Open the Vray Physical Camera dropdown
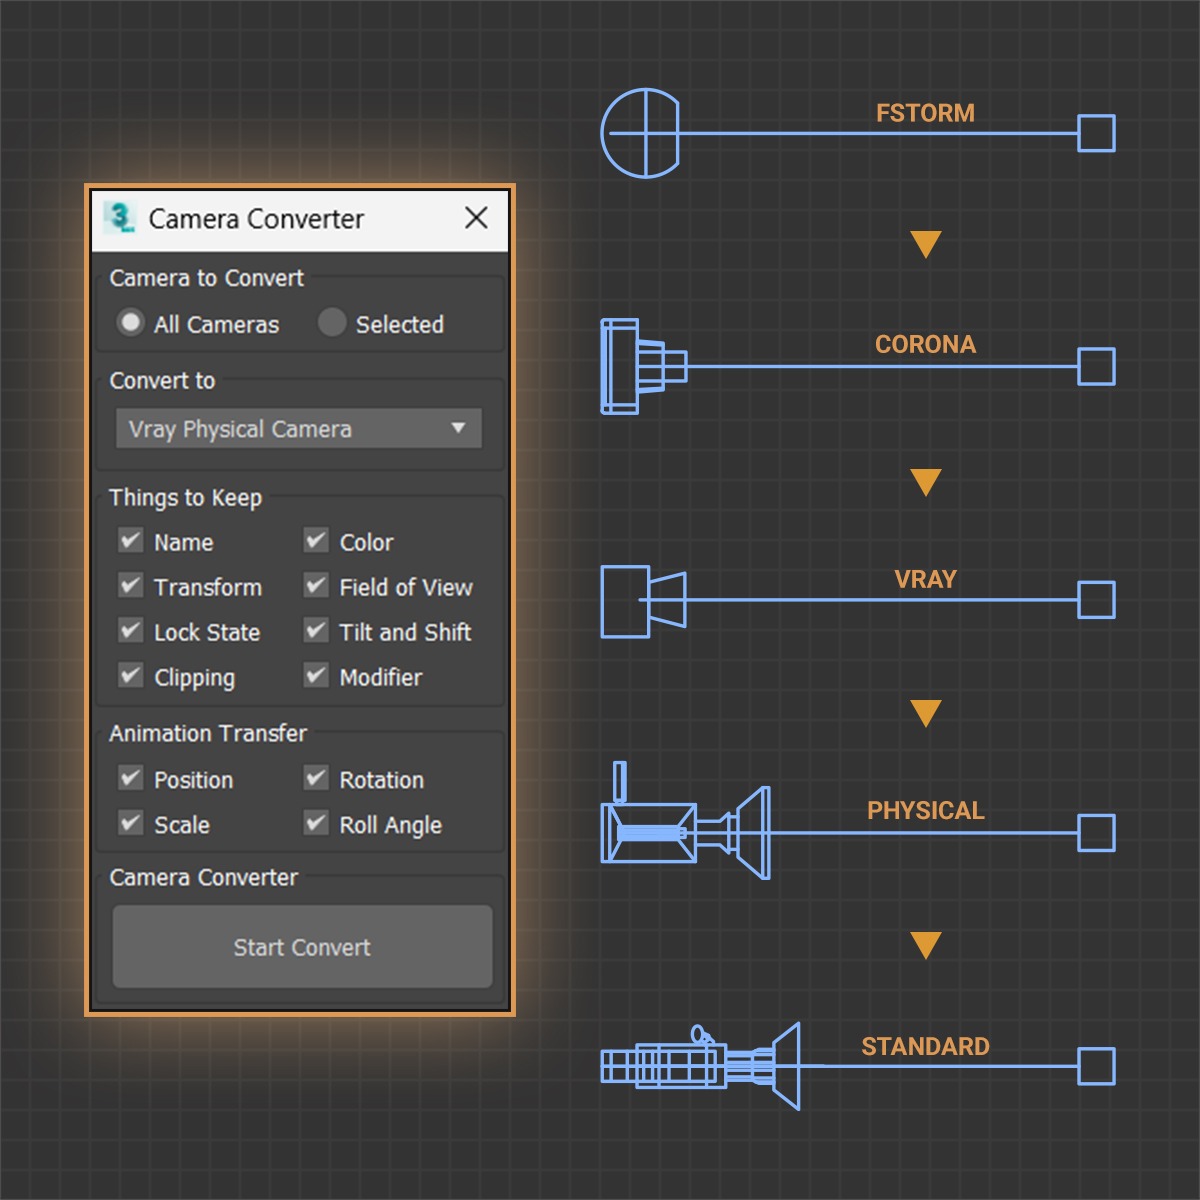This screenshot has width=1200, height=1200. pos(299,429)
